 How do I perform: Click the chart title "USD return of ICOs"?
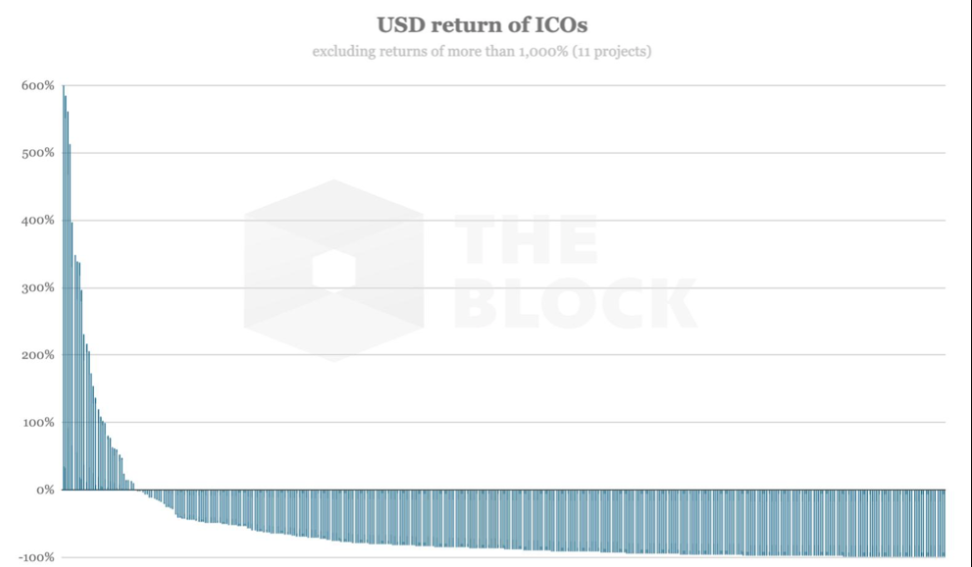point(482,24)
